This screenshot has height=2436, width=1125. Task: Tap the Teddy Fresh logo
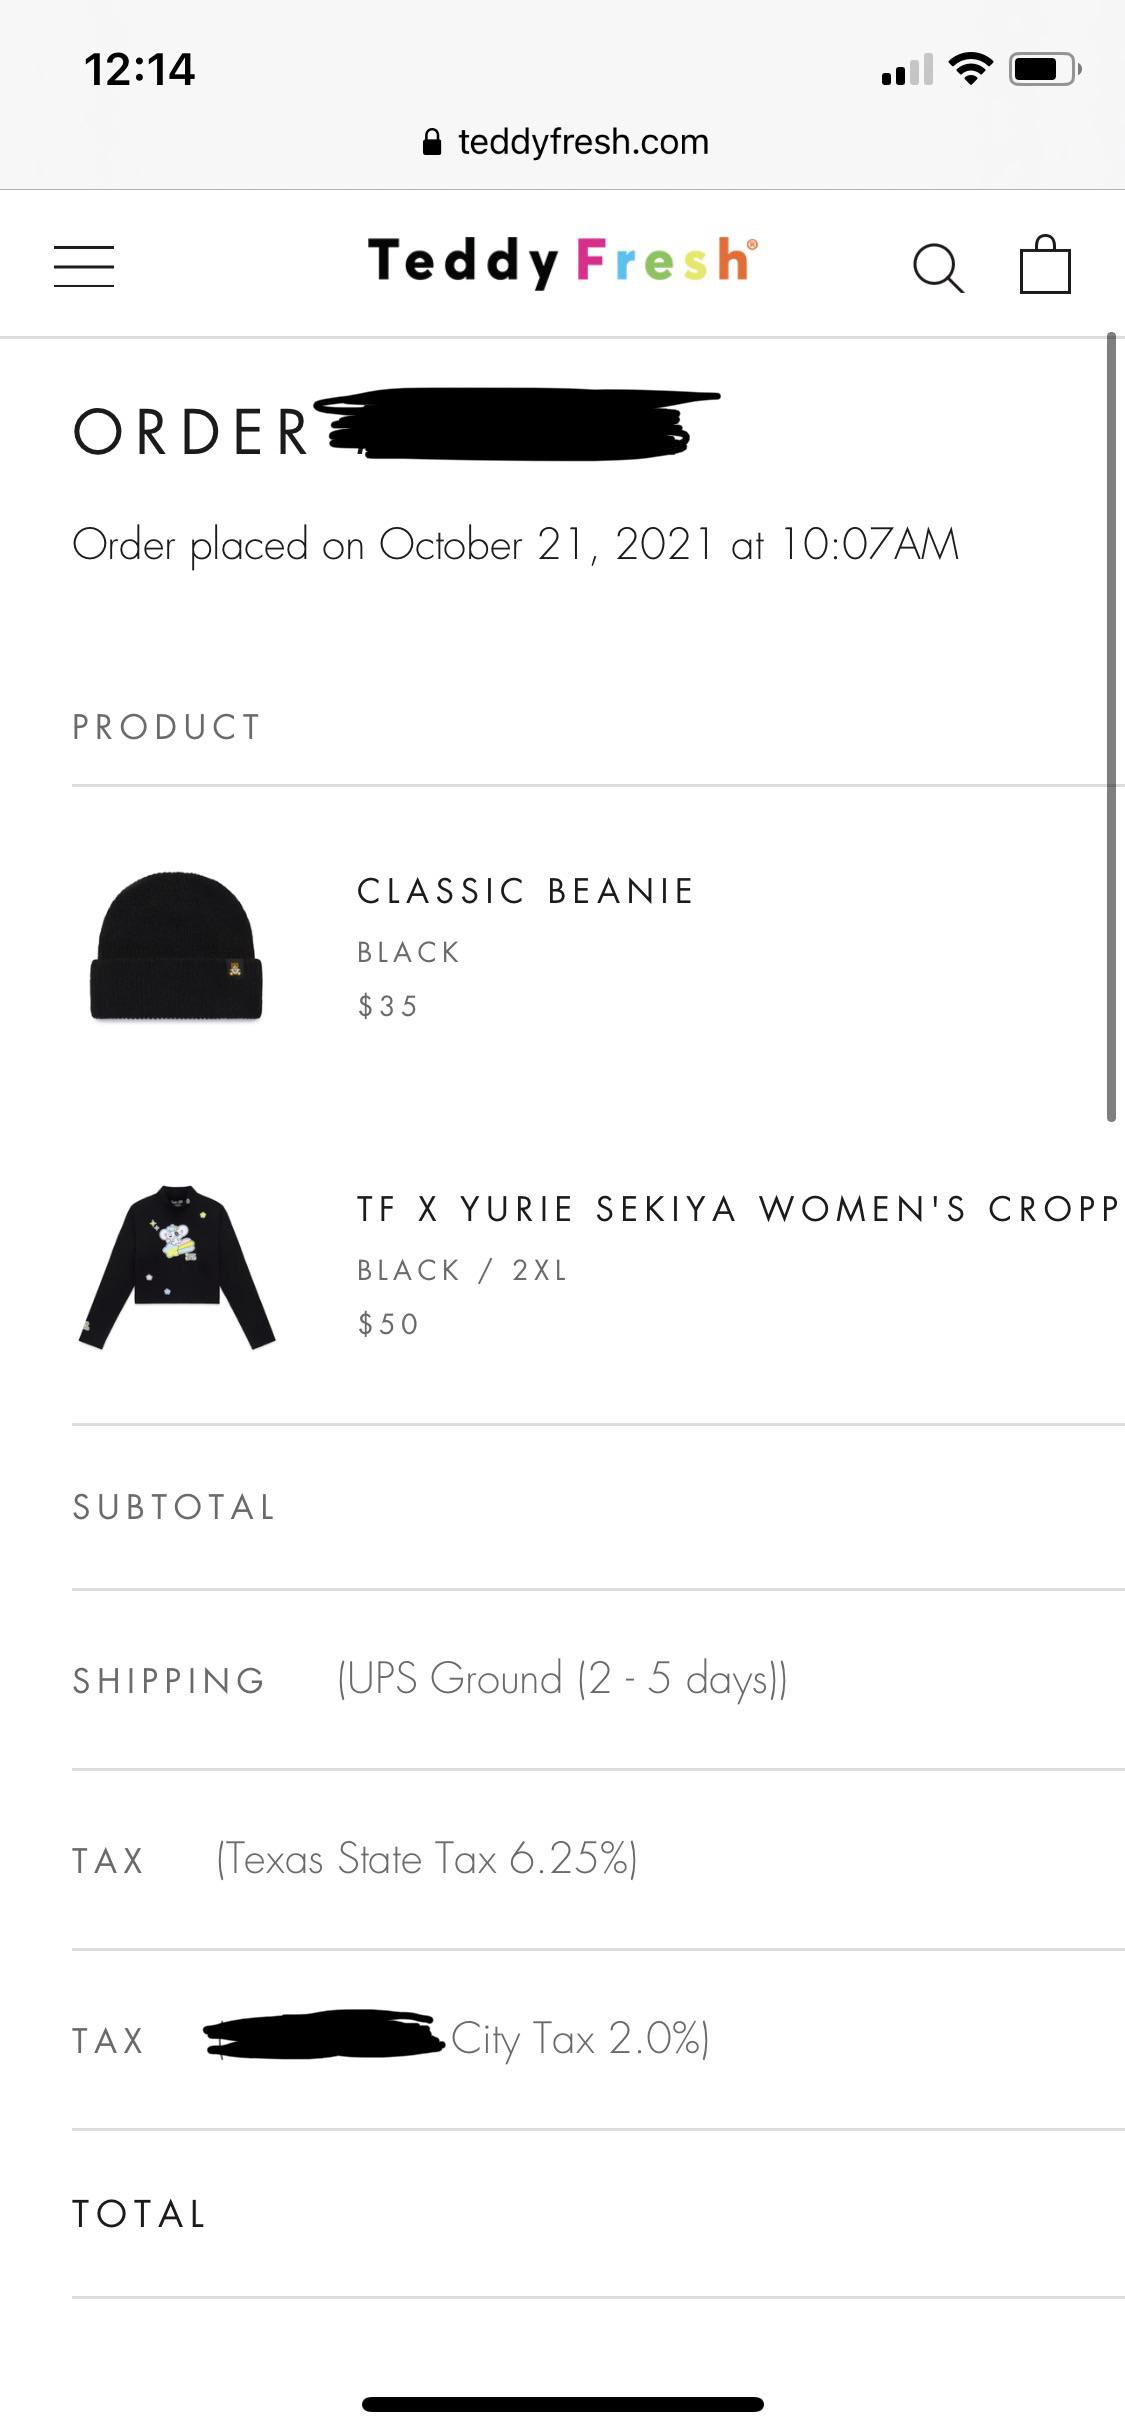tap(562, 262)
